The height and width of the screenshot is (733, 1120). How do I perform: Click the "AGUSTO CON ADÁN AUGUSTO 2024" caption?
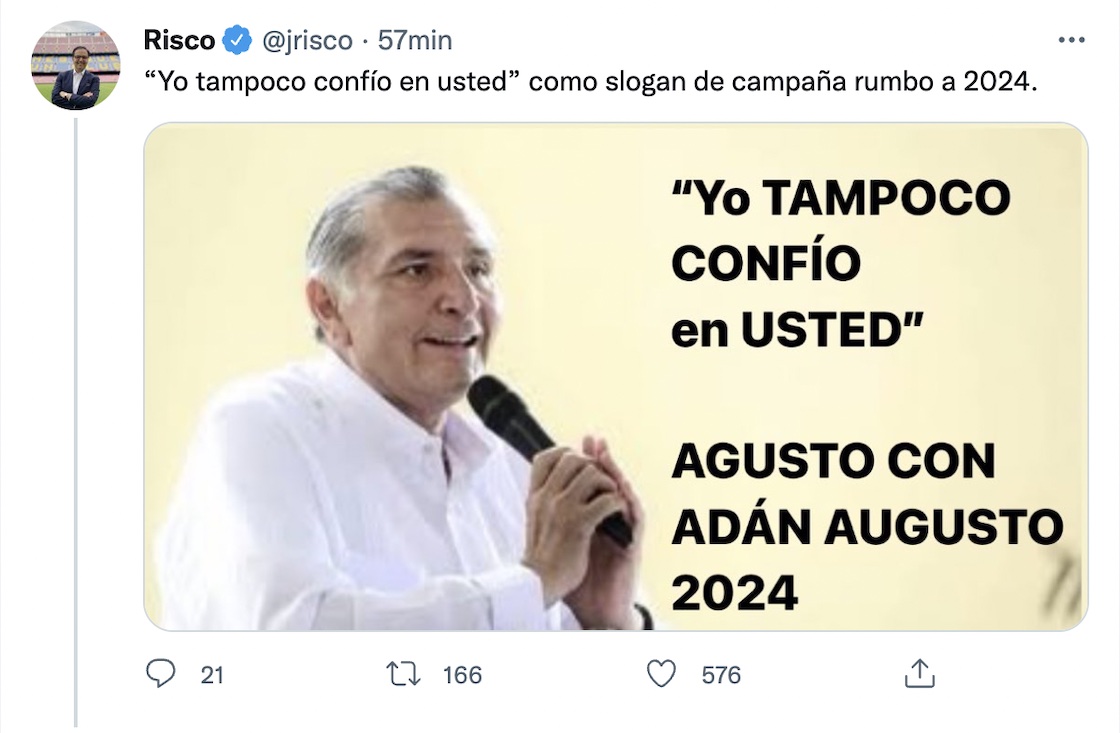click(867, 527)
